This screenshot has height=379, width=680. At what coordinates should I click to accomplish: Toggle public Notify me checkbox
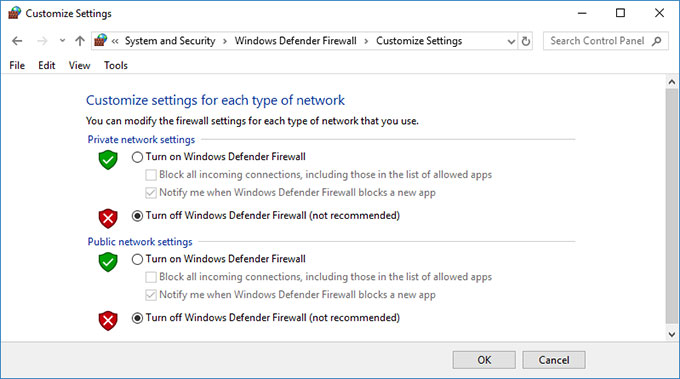coord(151,295)
